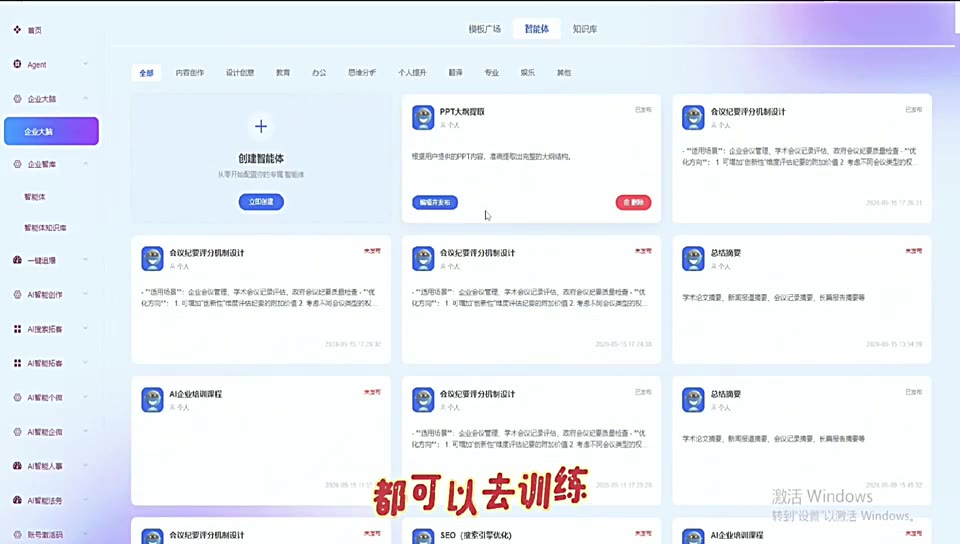Collapse the 企业大脑 section chevron

(x=85, y=99)
